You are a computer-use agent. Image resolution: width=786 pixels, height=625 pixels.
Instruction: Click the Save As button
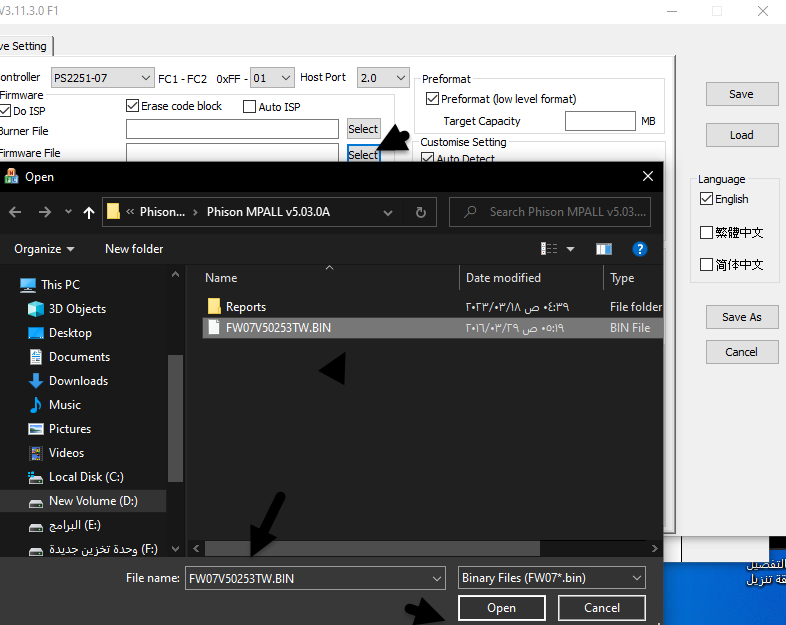(x=742, y=317)
